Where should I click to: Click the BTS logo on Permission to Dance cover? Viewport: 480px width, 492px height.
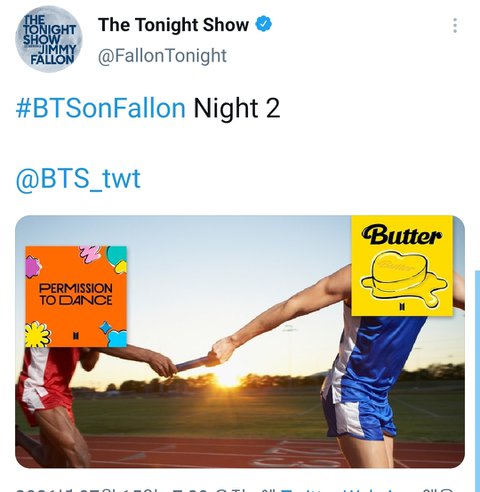point(76,335)
